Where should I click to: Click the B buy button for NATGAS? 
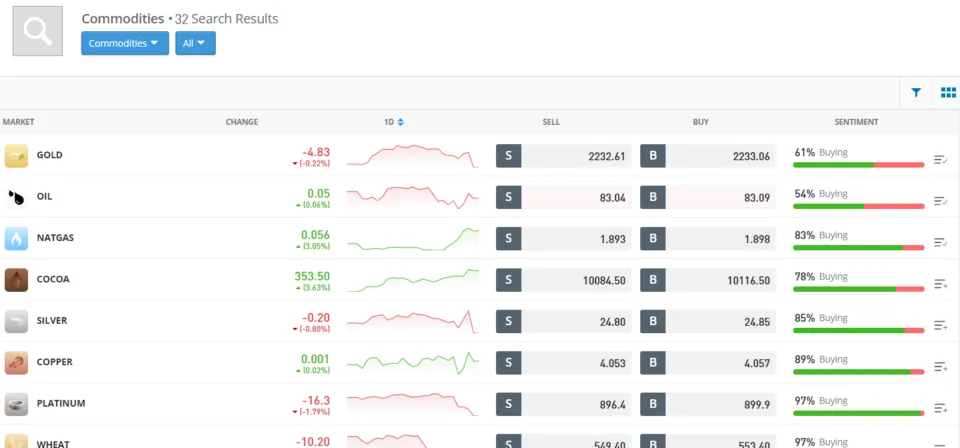coord(653,239)
